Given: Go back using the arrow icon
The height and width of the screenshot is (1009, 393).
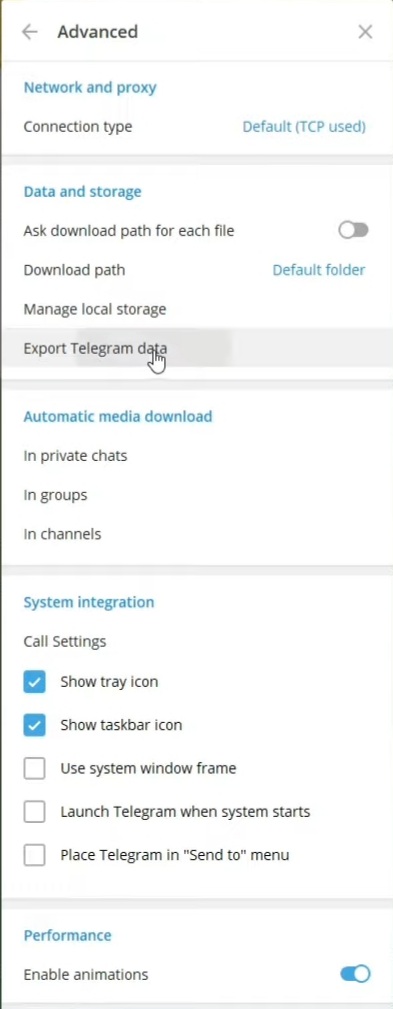Looking at the screenshot, I should coord(30,32).
